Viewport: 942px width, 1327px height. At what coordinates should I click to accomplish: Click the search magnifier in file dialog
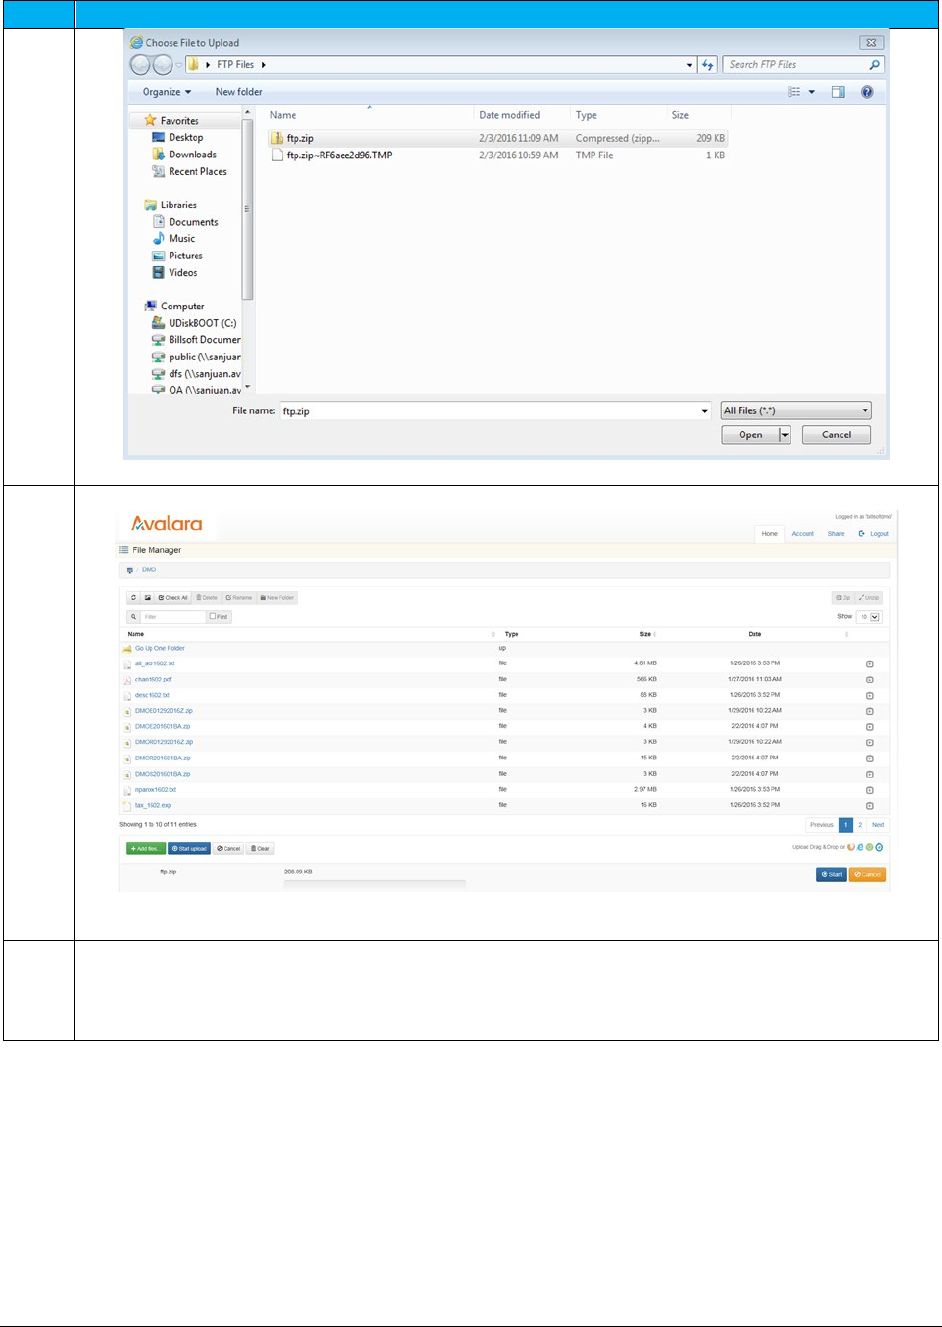875,65
